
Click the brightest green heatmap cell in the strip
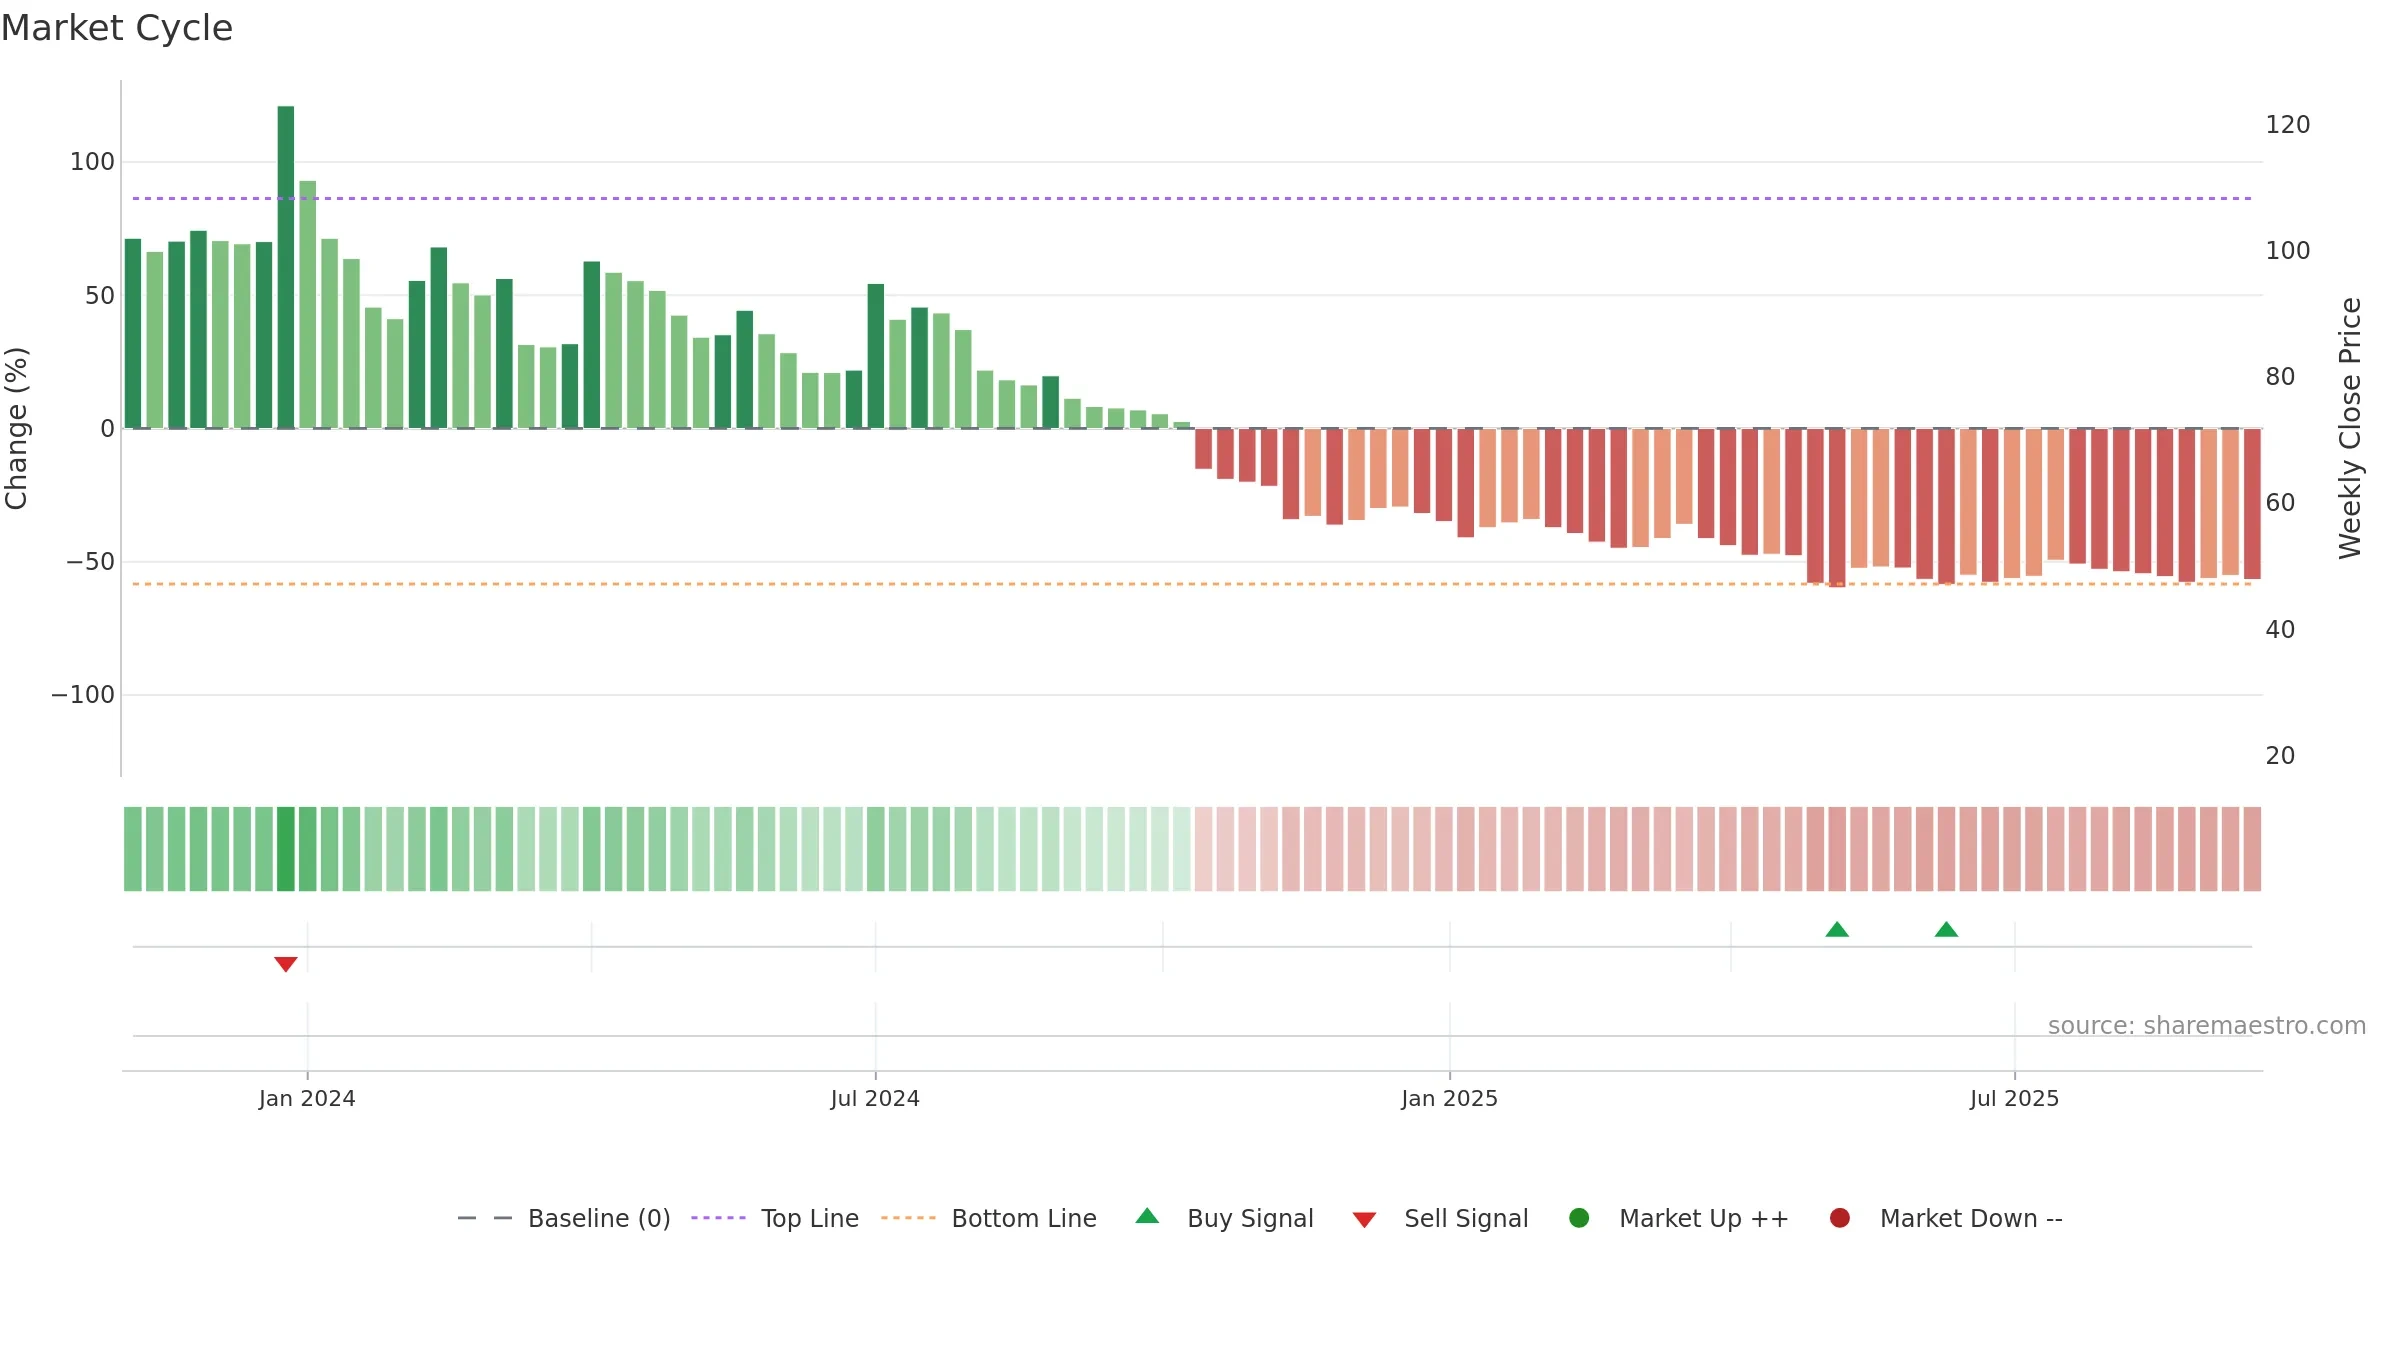click(x=286, y=849)
